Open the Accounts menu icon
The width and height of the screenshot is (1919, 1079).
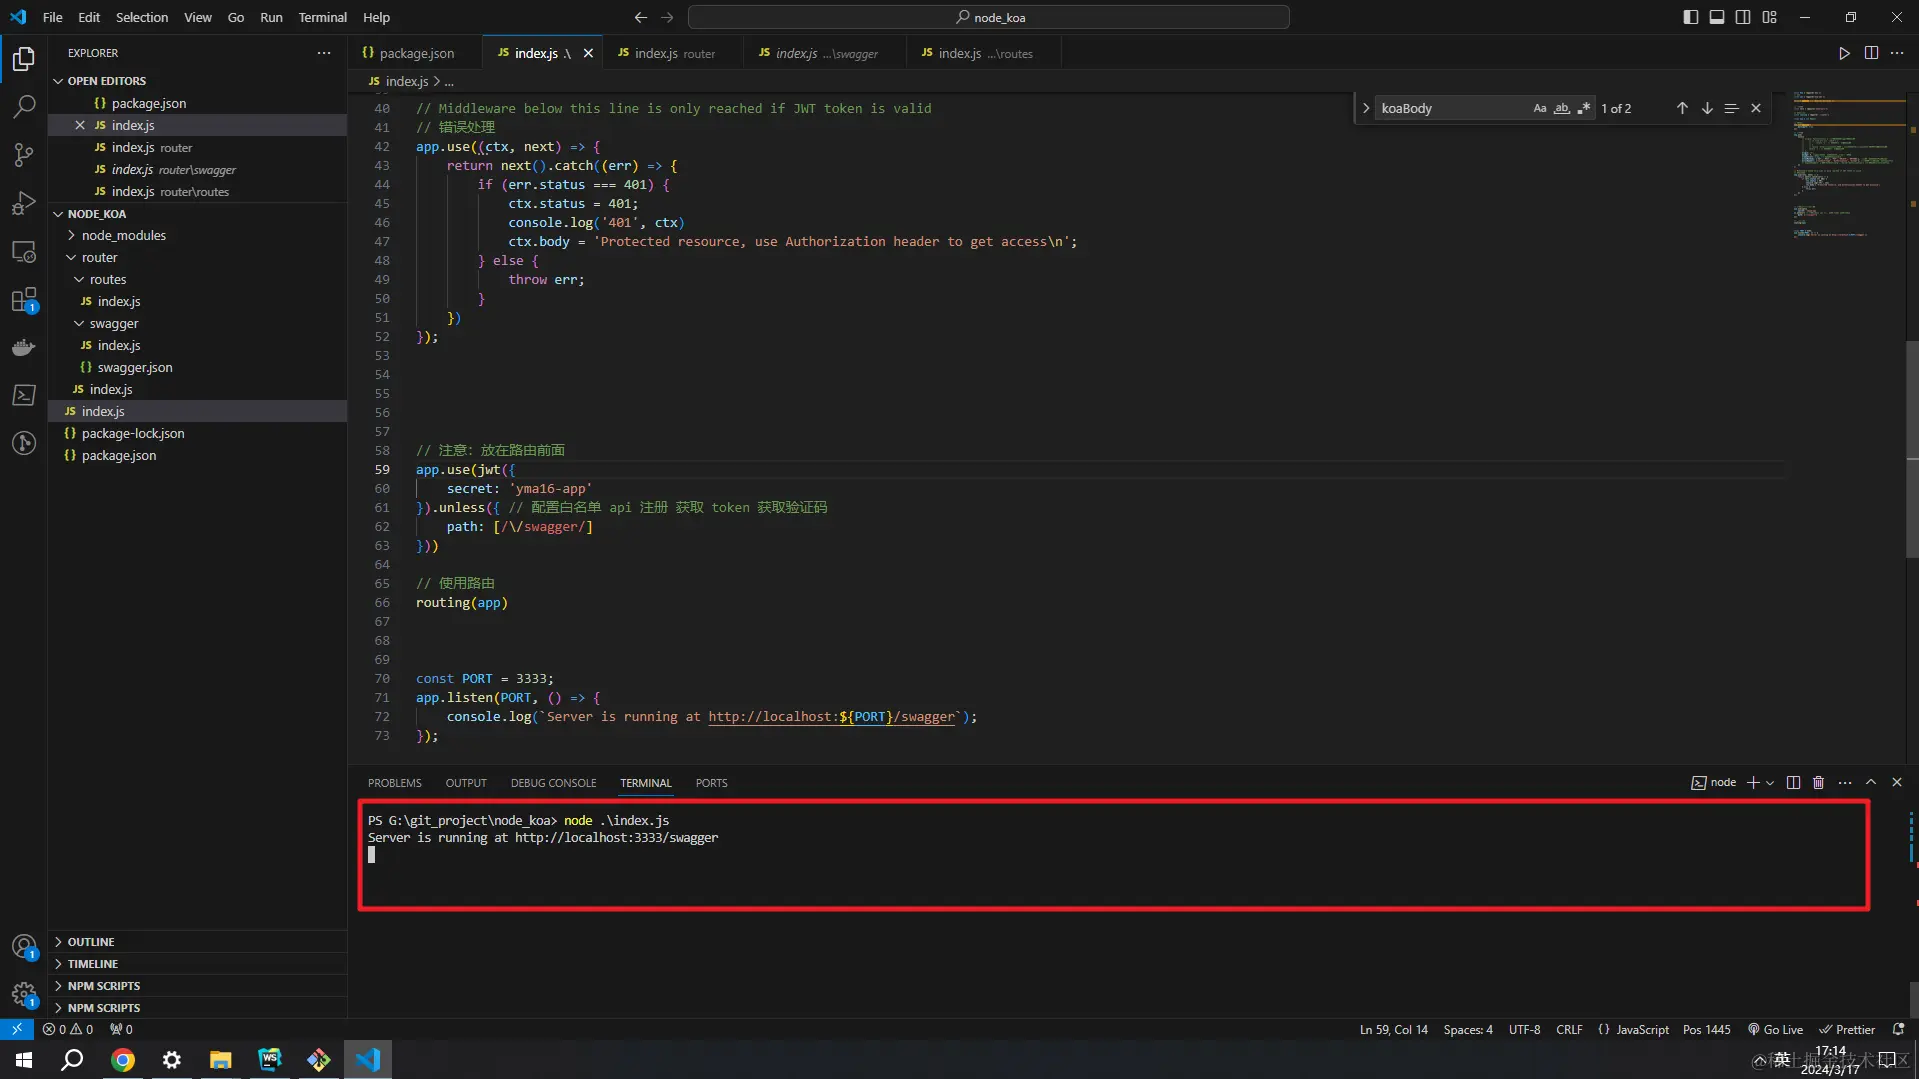(24, 946)
